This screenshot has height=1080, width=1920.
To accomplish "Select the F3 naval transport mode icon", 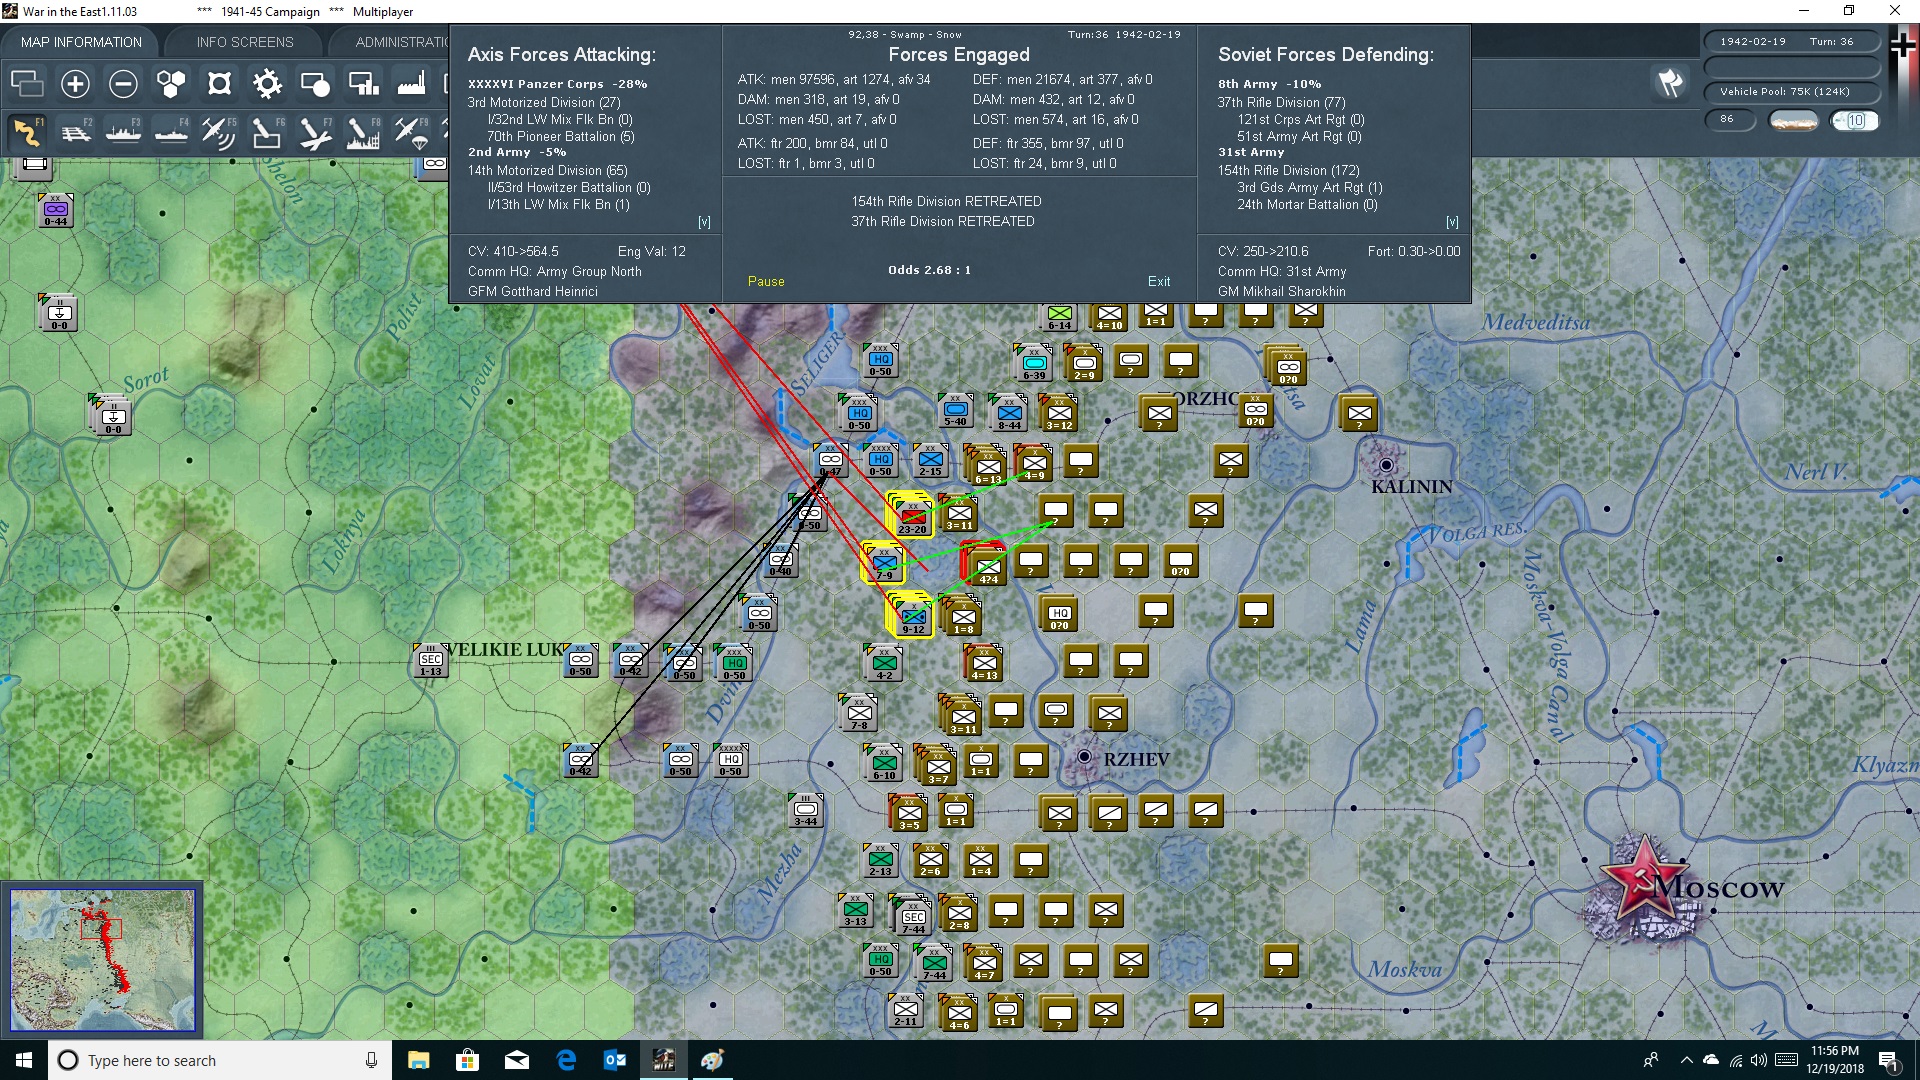I will coord(124,133).
